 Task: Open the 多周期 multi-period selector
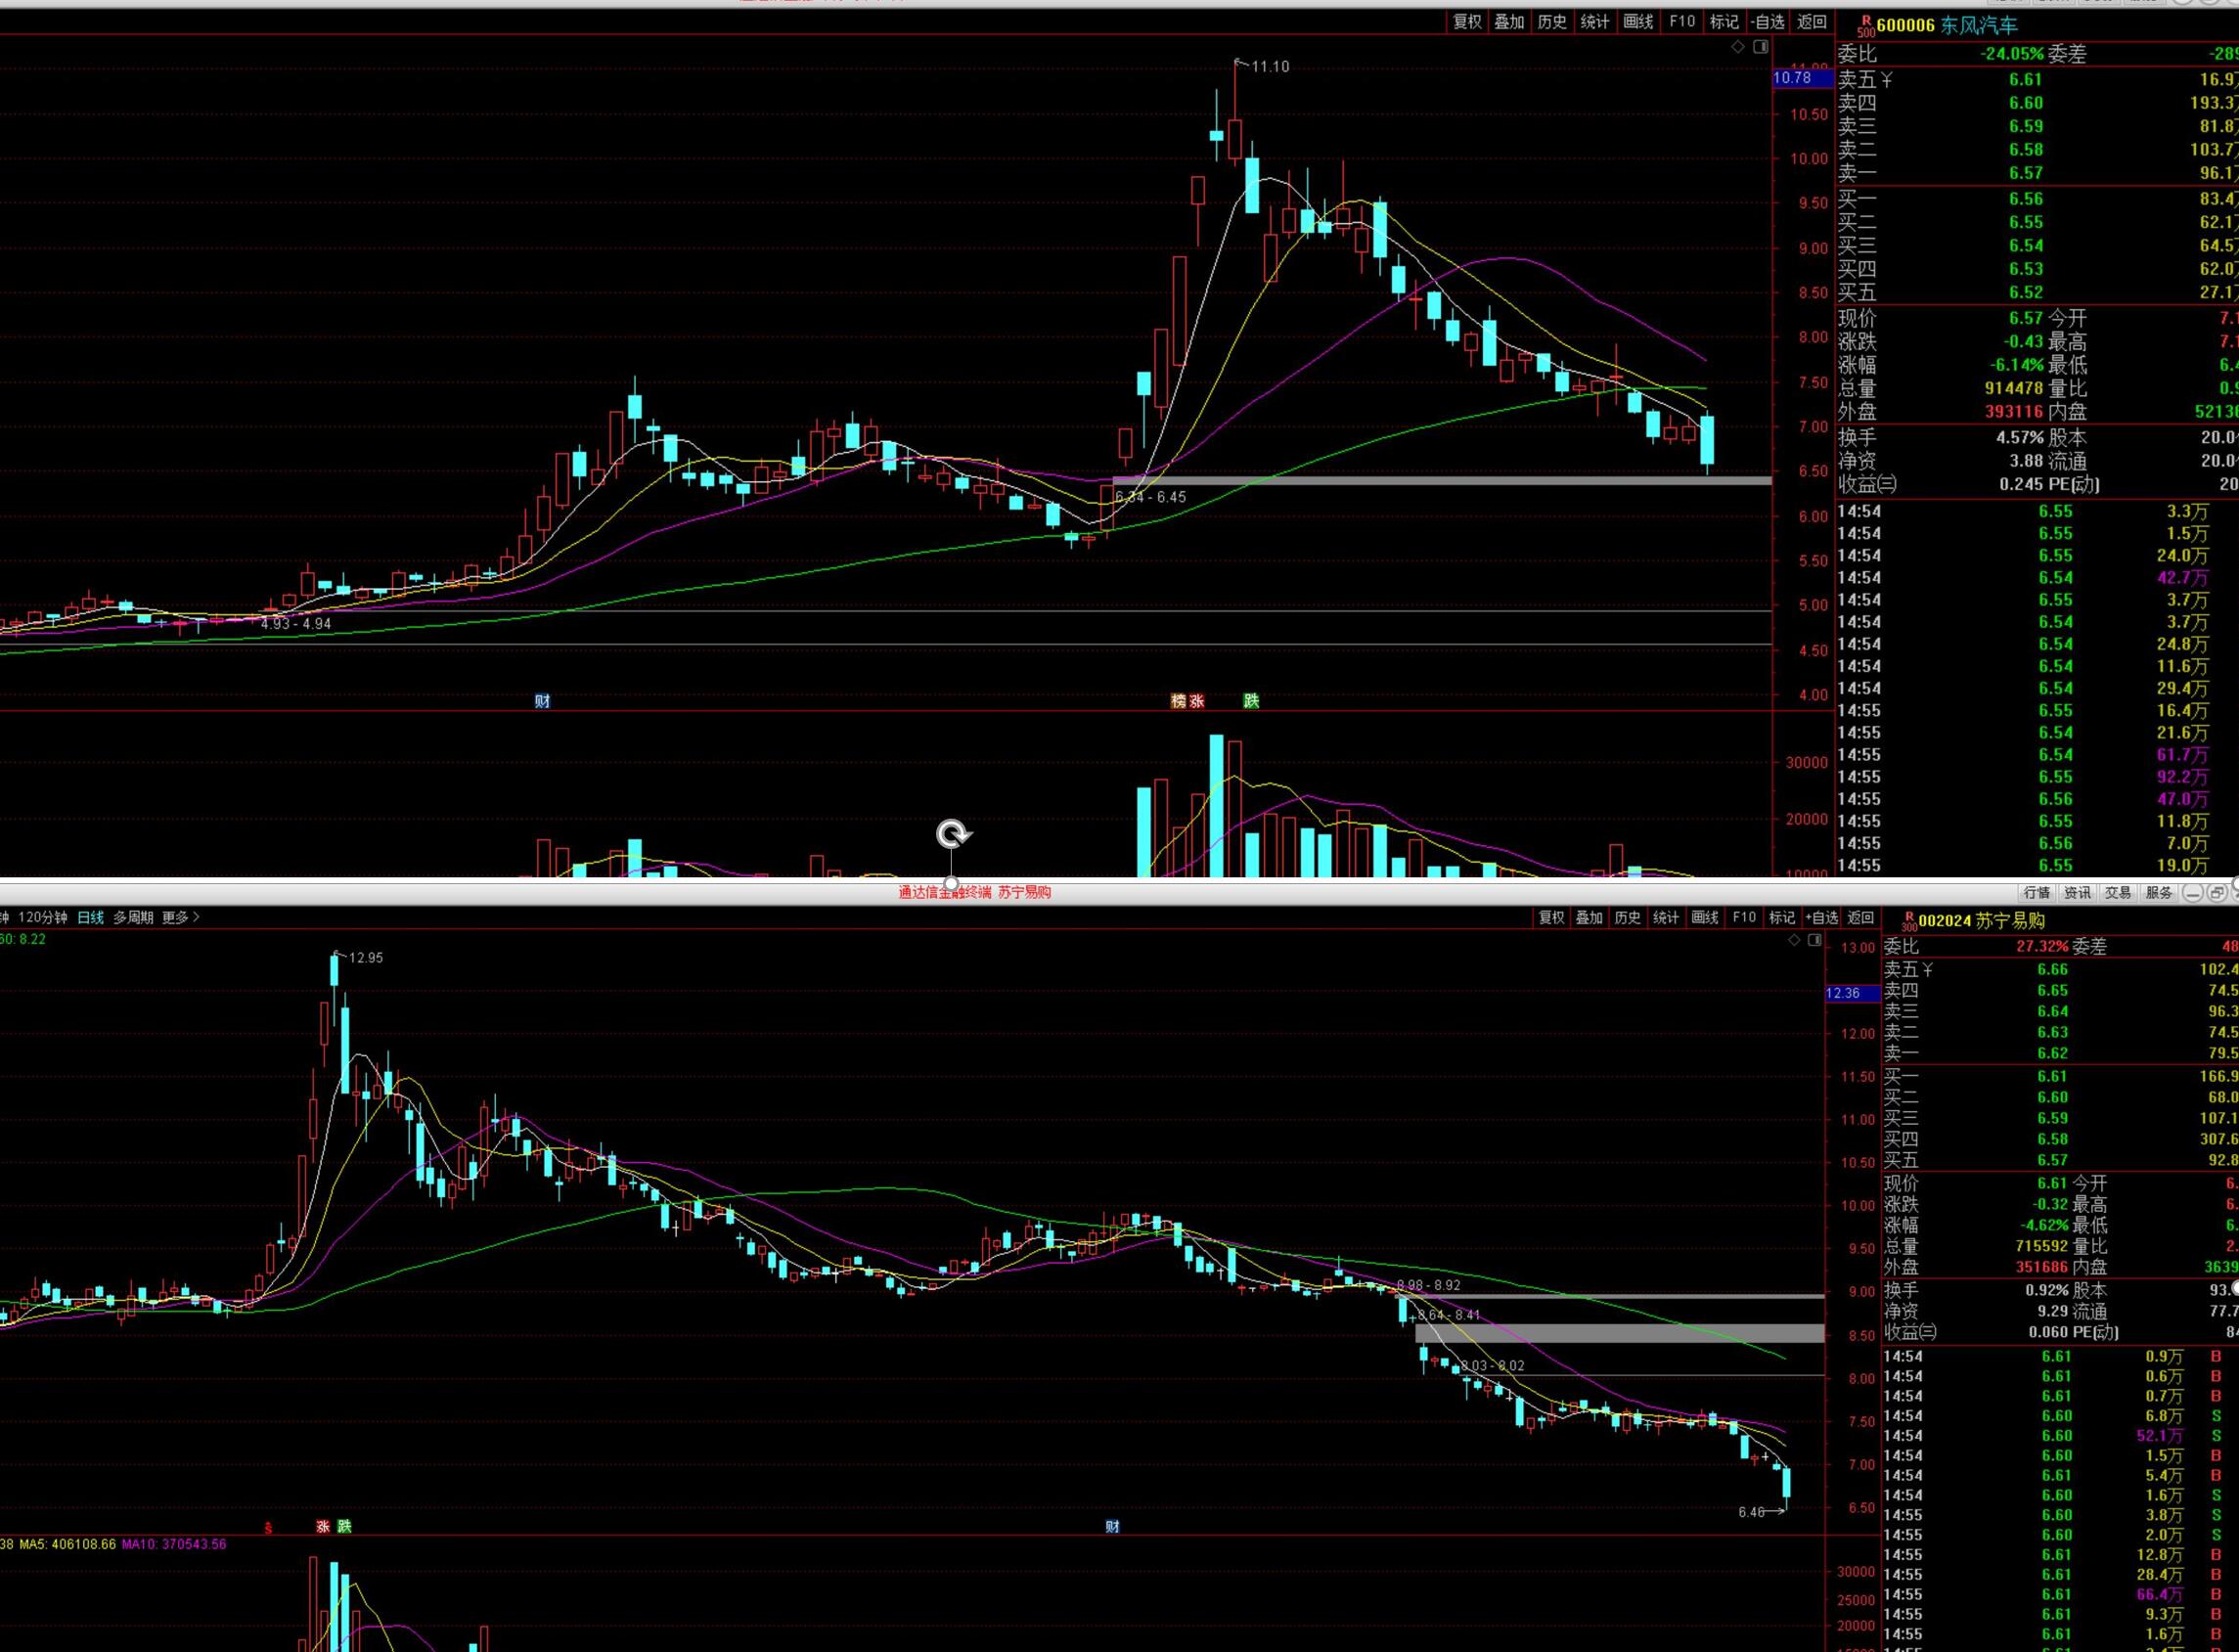click(133, 917)
